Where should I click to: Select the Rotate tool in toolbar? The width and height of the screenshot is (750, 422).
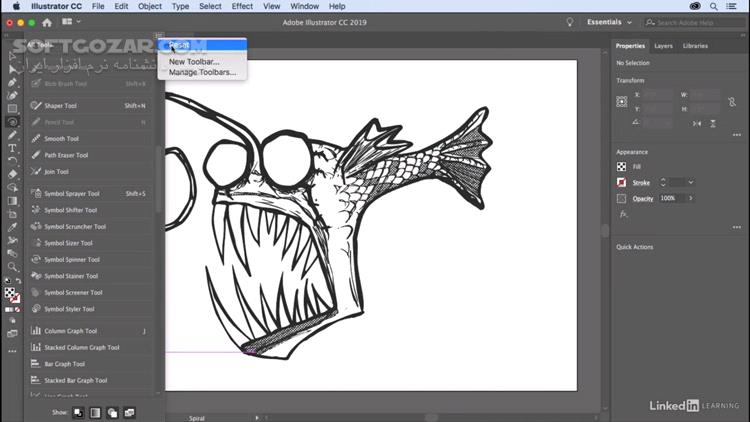[x=12, y=161]
